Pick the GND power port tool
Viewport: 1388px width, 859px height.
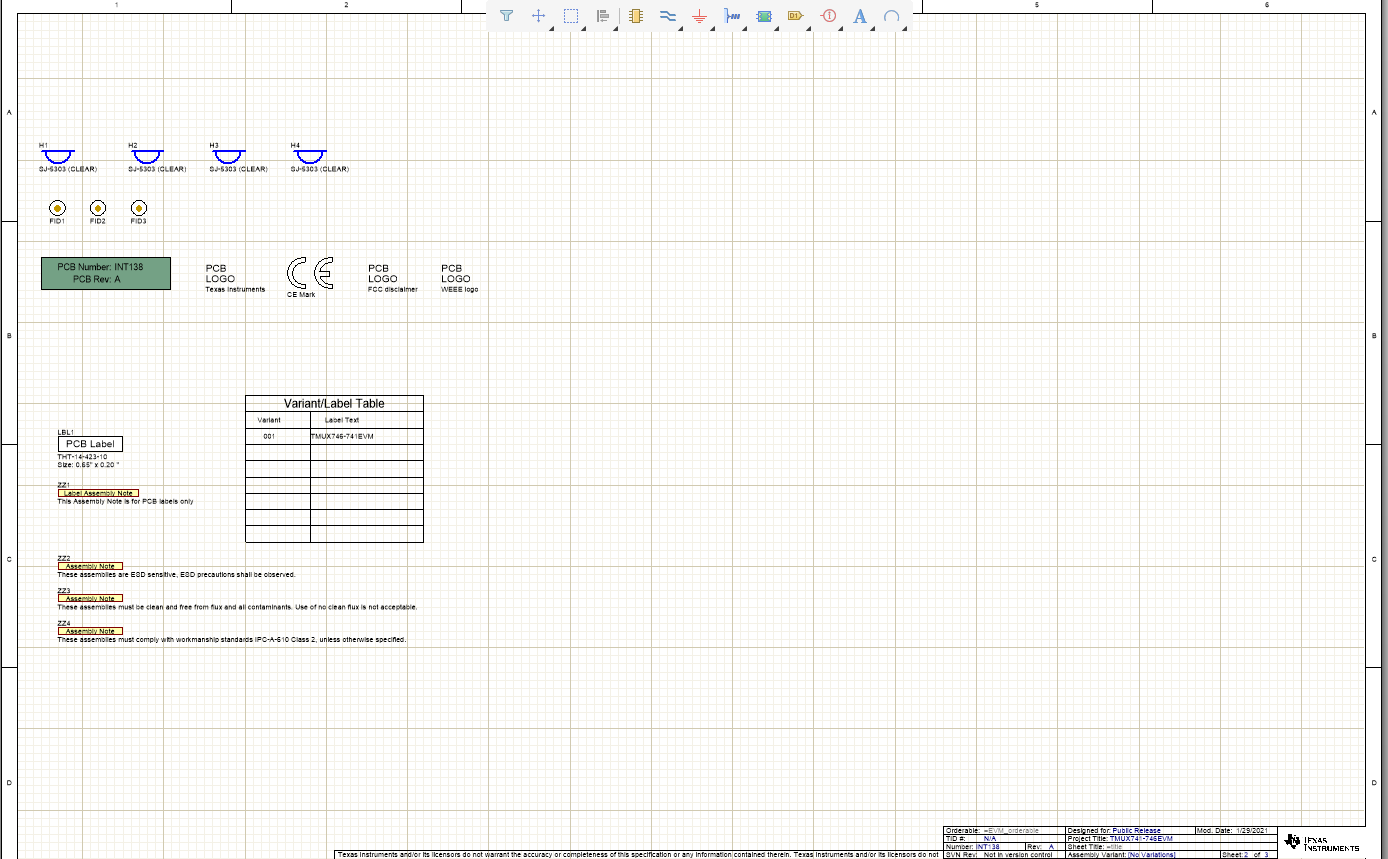700,16
